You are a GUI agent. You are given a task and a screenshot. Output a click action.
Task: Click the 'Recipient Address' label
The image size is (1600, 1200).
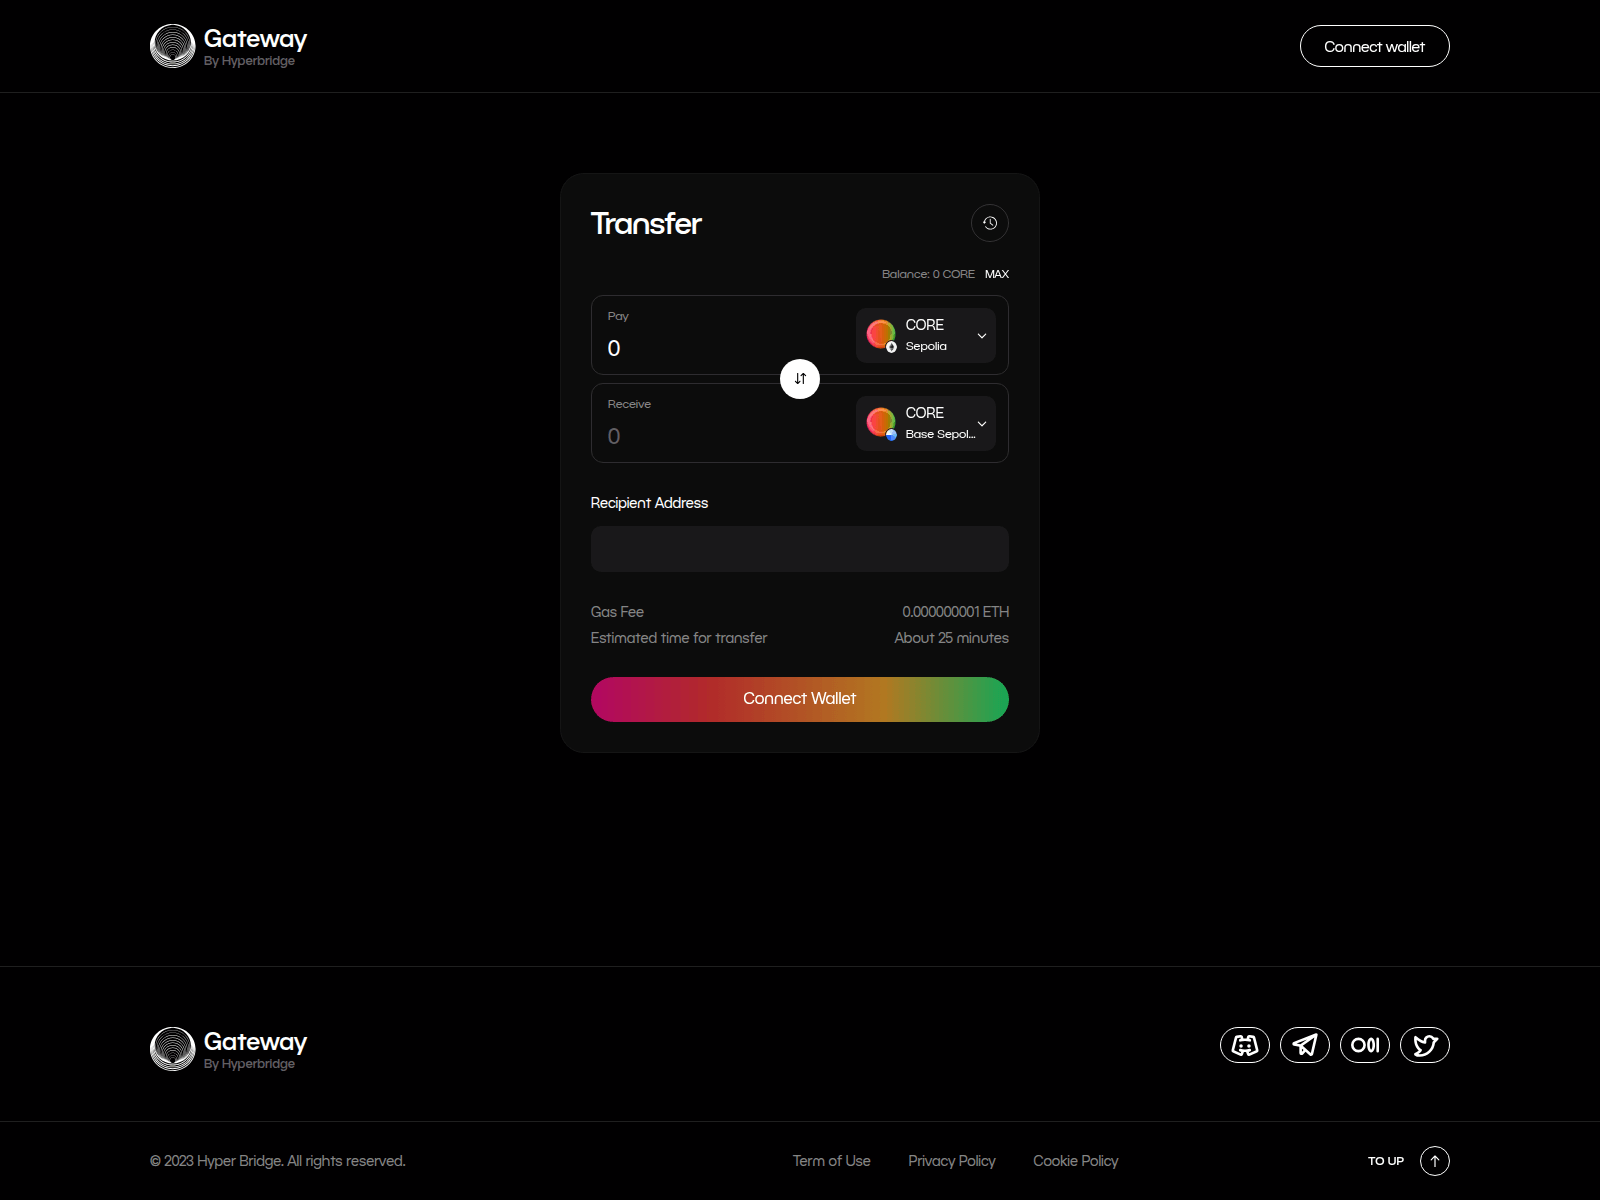pos(649,503)
